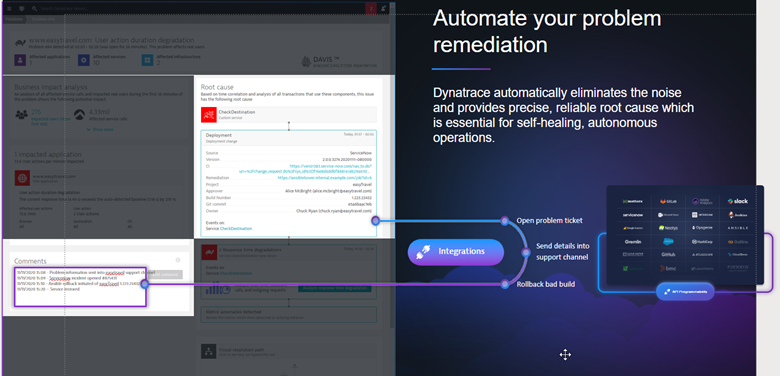Screen dimensions: 780x376
Task: Open the red problems counter badge
Action: pyautogui.click(x=371, y=8)
